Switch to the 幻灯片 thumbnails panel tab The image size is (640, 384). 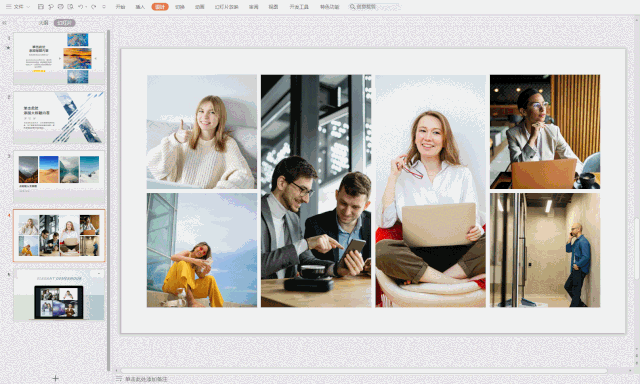[x=64, y=23]
